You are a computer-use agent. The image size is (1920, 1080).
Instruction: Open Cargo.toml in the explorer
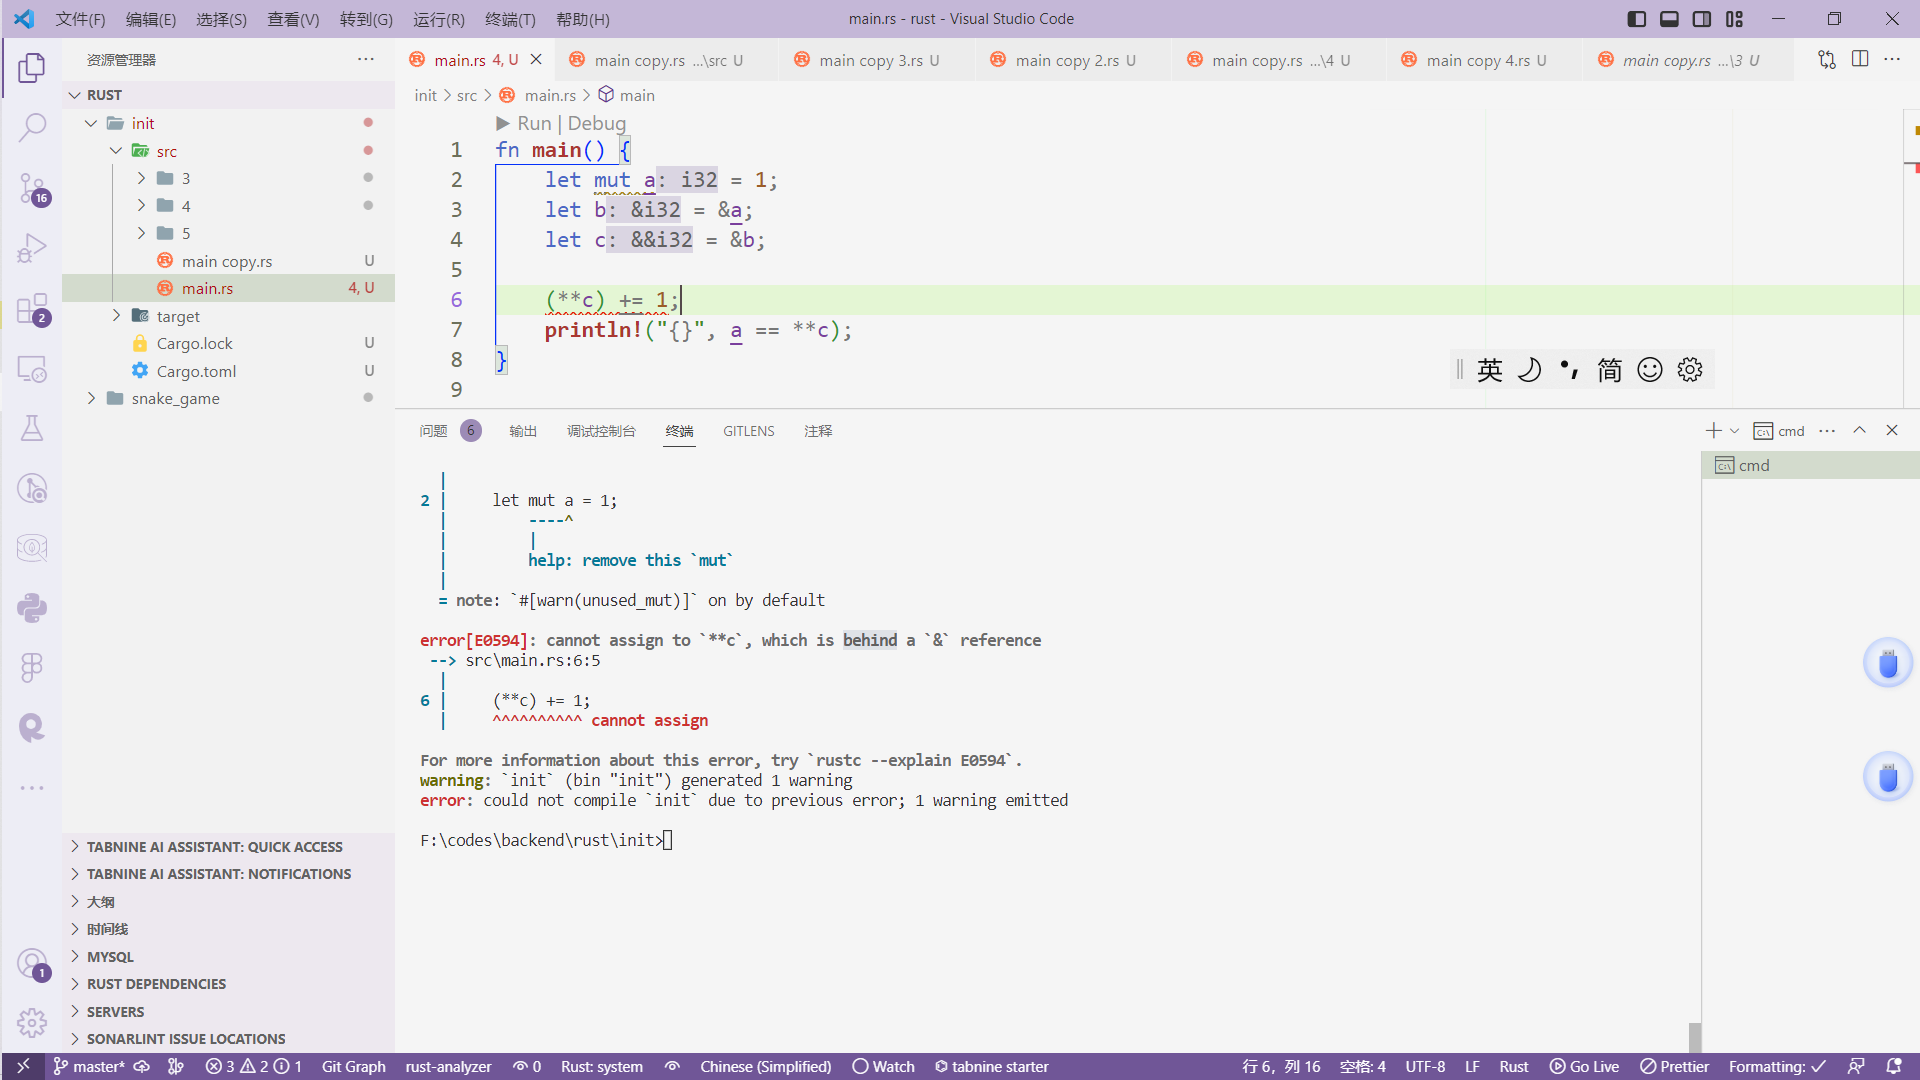[x=196, y=371]
